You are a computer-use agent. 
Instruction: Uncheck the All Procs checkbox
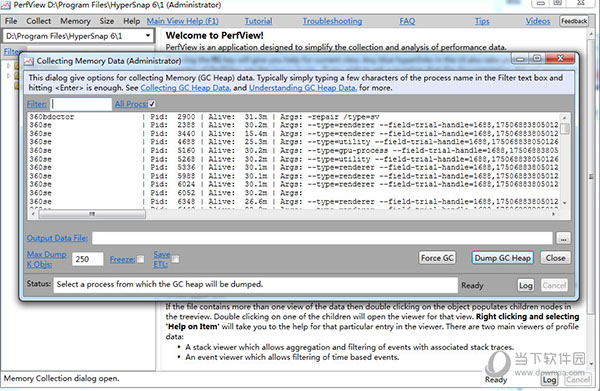pyautogui.click(x=152, y=104)
